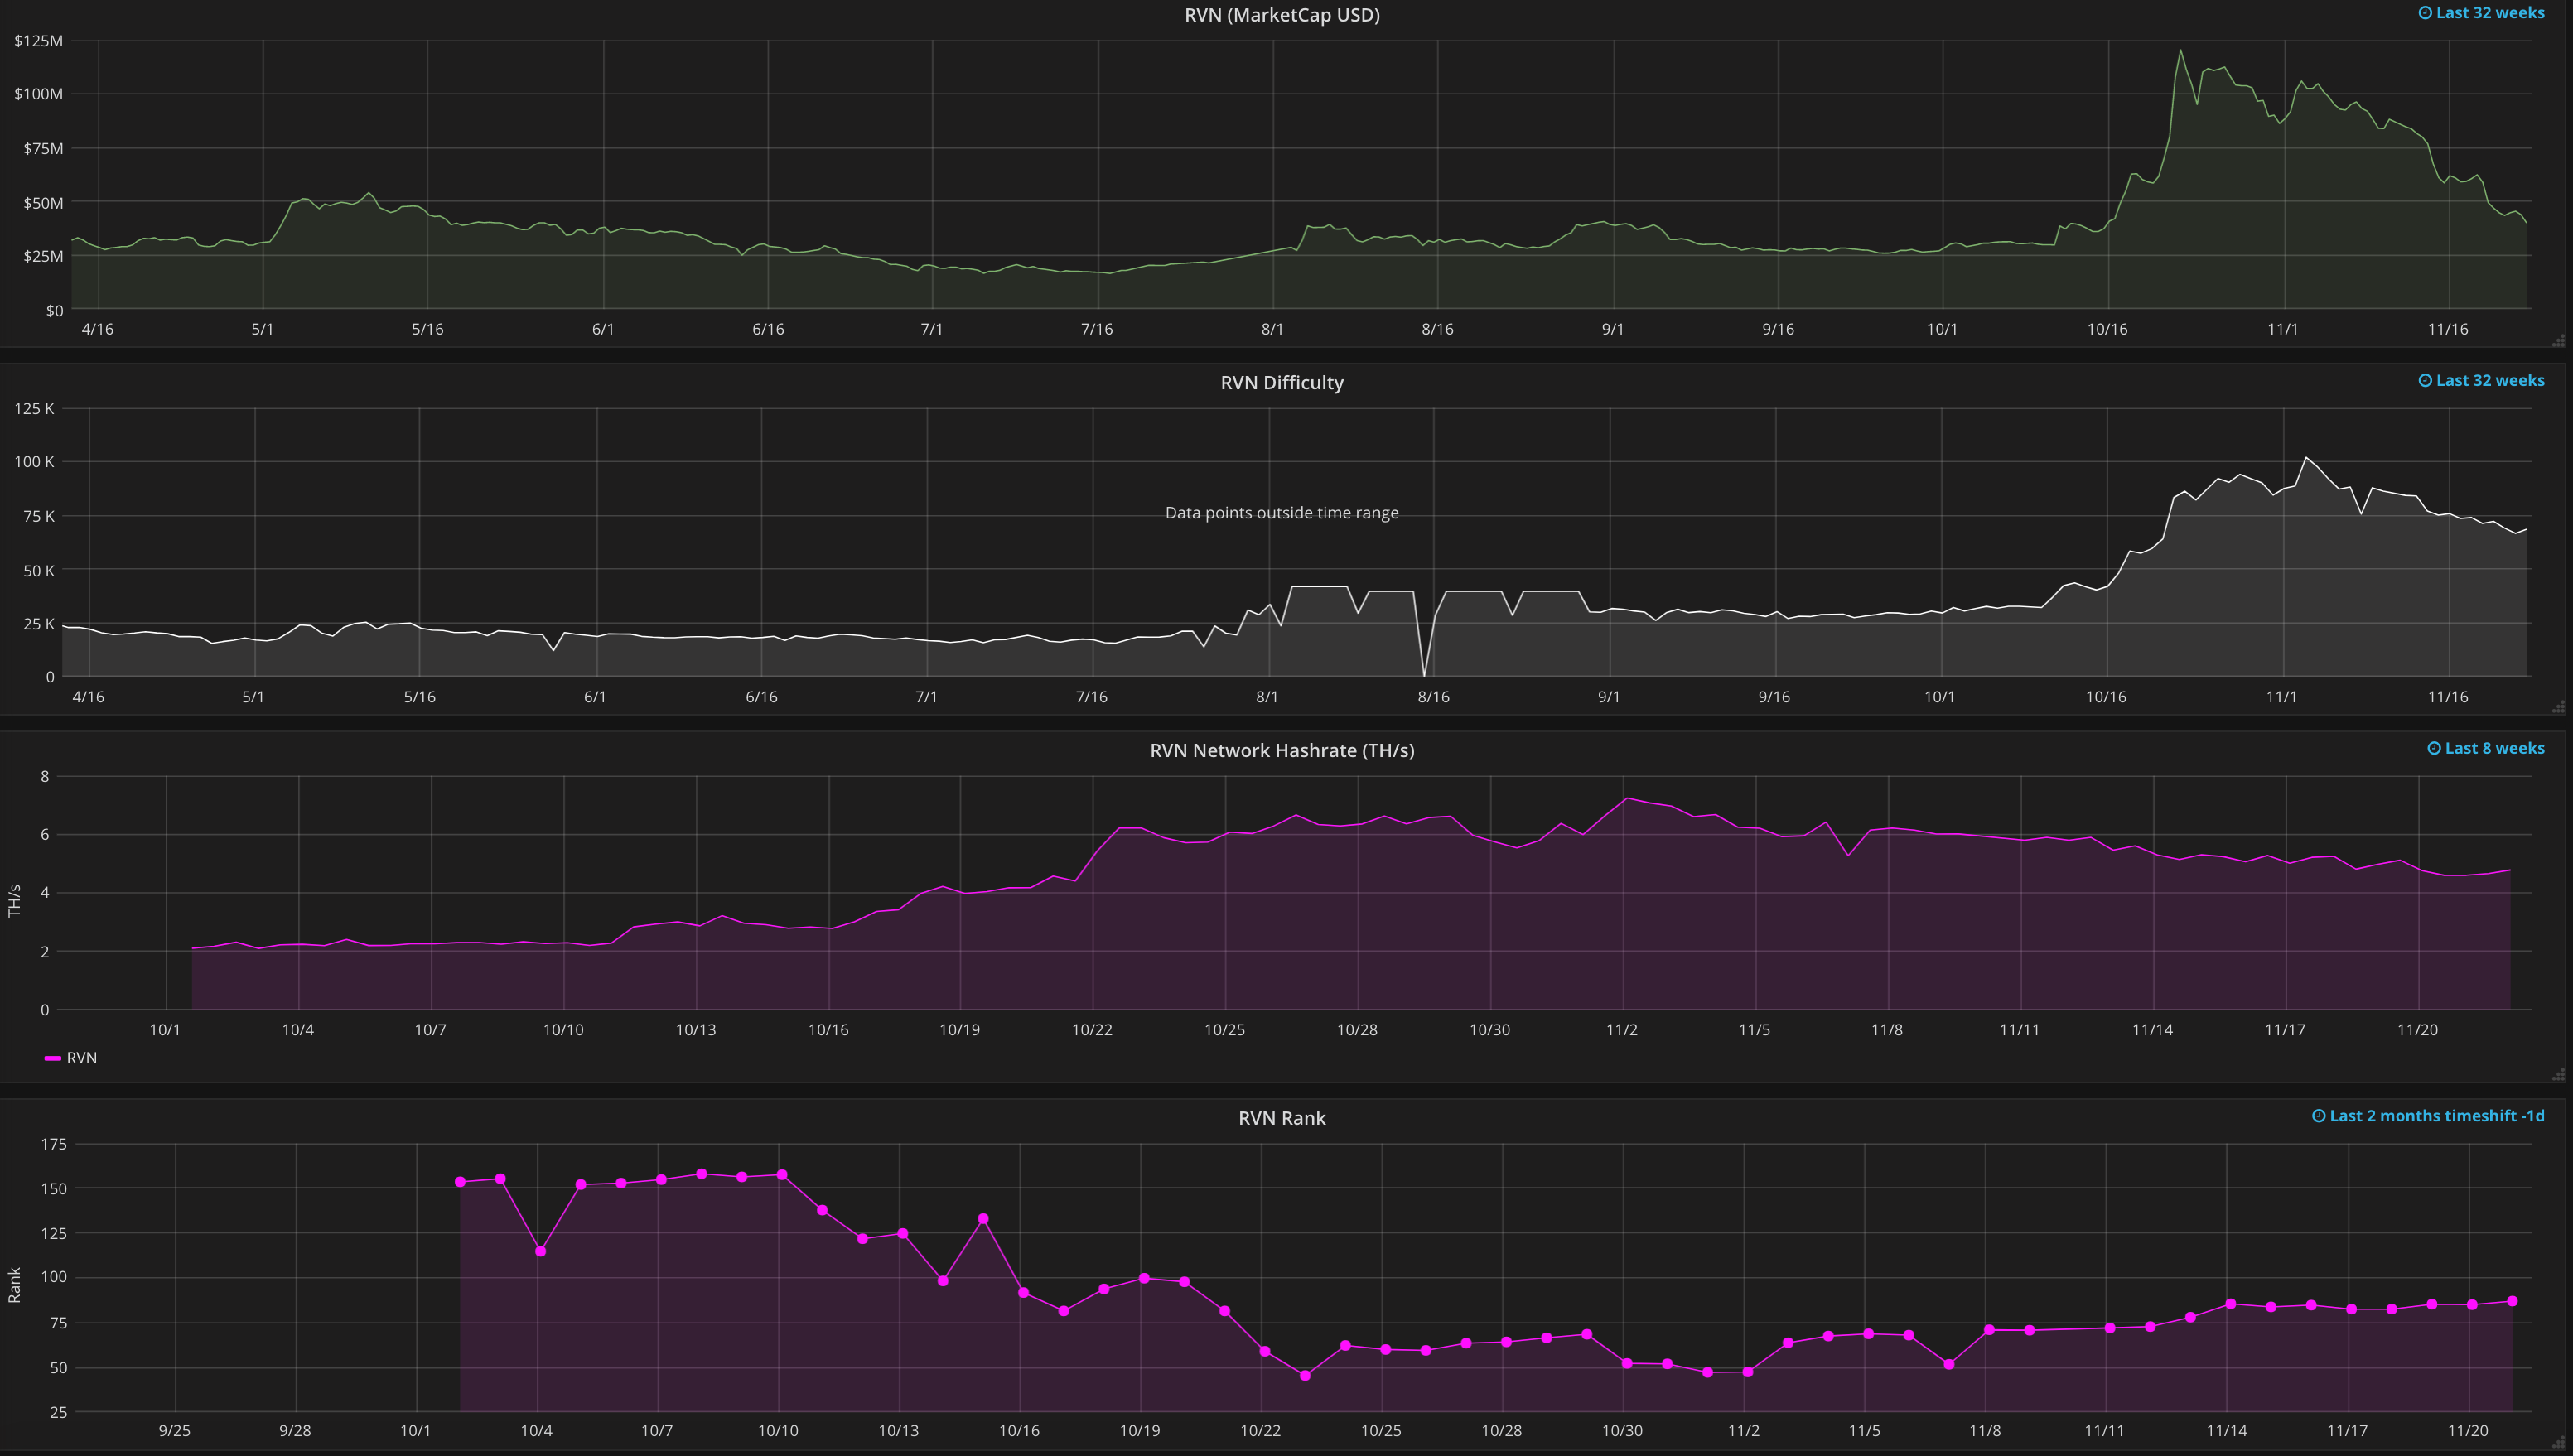This screenshot has height=1456, width=2573.
Task: Click the Last 2 months timeshift -1d label
Action: pos(2437,1116)
